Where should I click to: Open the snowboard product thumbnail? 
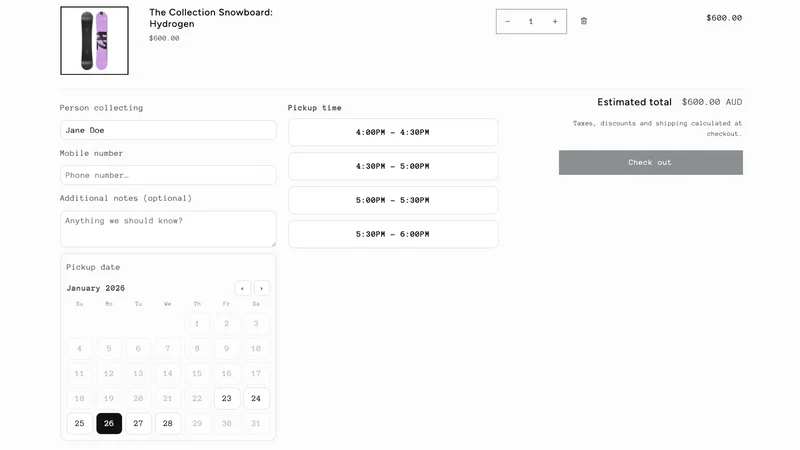point(94,40)
